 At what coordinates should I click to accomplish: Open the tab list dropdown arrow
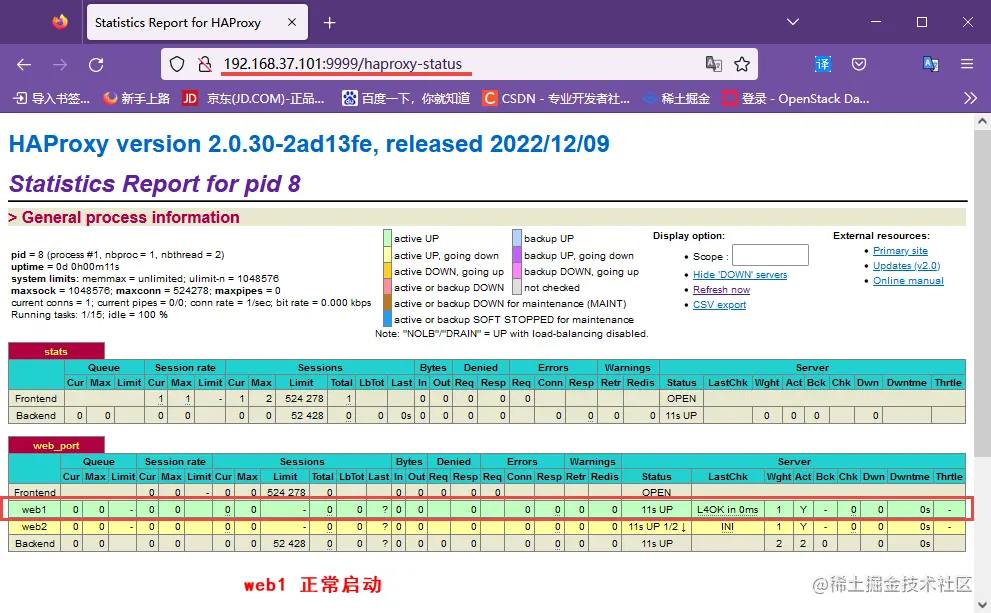[x=792, y=21]
